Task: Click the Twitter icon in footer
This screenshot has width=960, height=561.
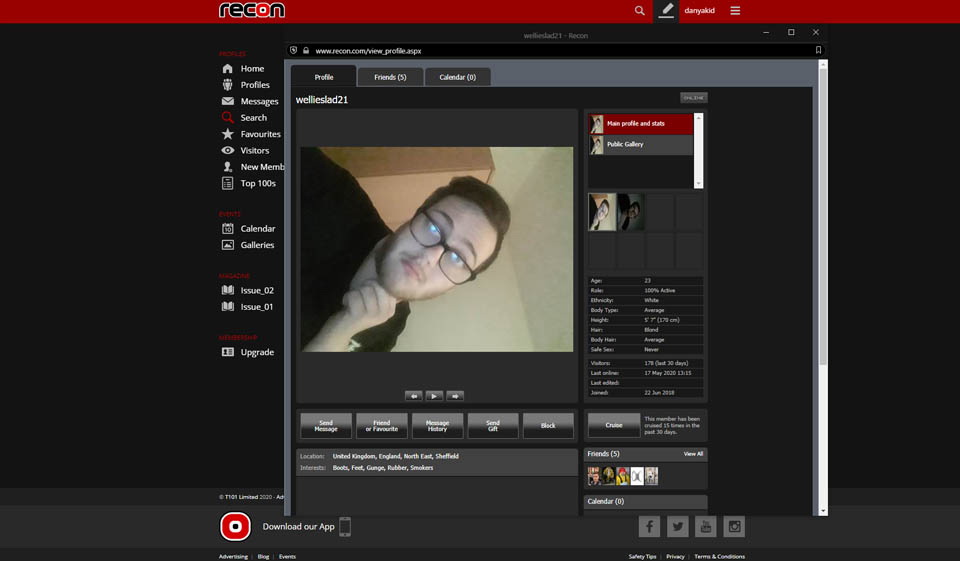Action: [x=678, y=527]
